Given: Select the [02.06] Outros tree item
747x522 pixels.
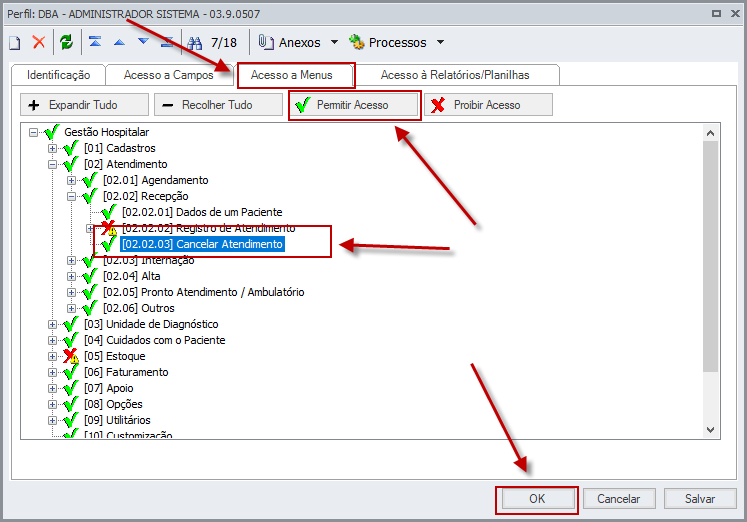Looking at the screenshot, I should click(x=139, y=308).
